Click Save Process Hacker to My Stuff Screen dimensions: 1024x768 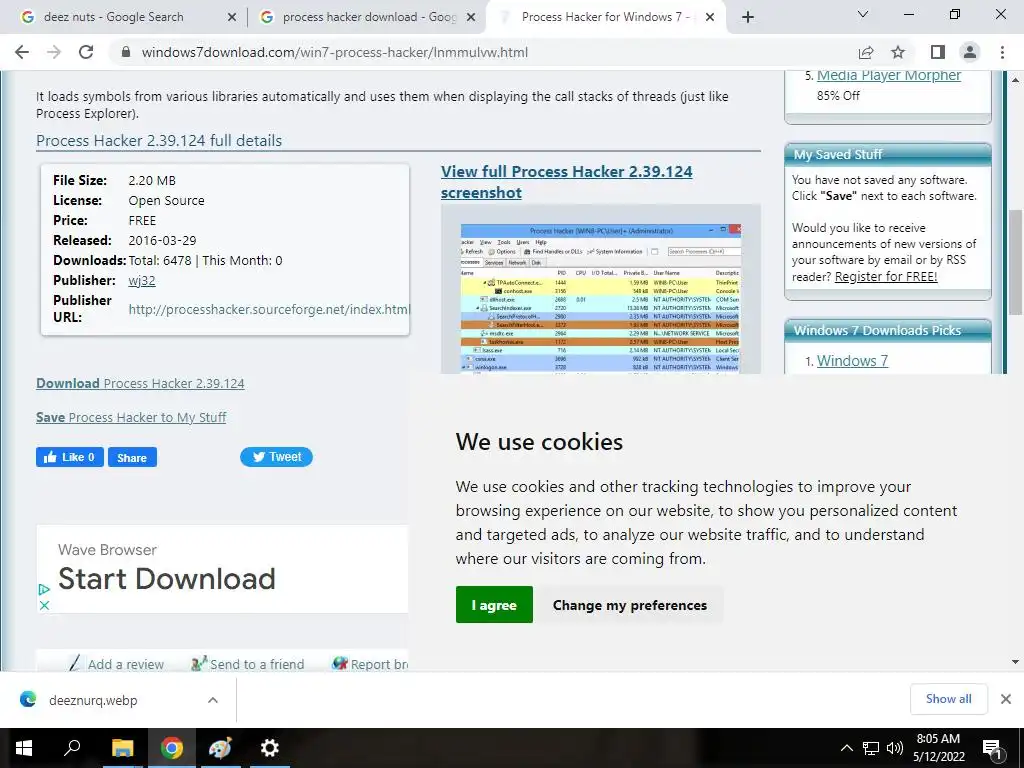pyautogui.click(x=131, y=417)
